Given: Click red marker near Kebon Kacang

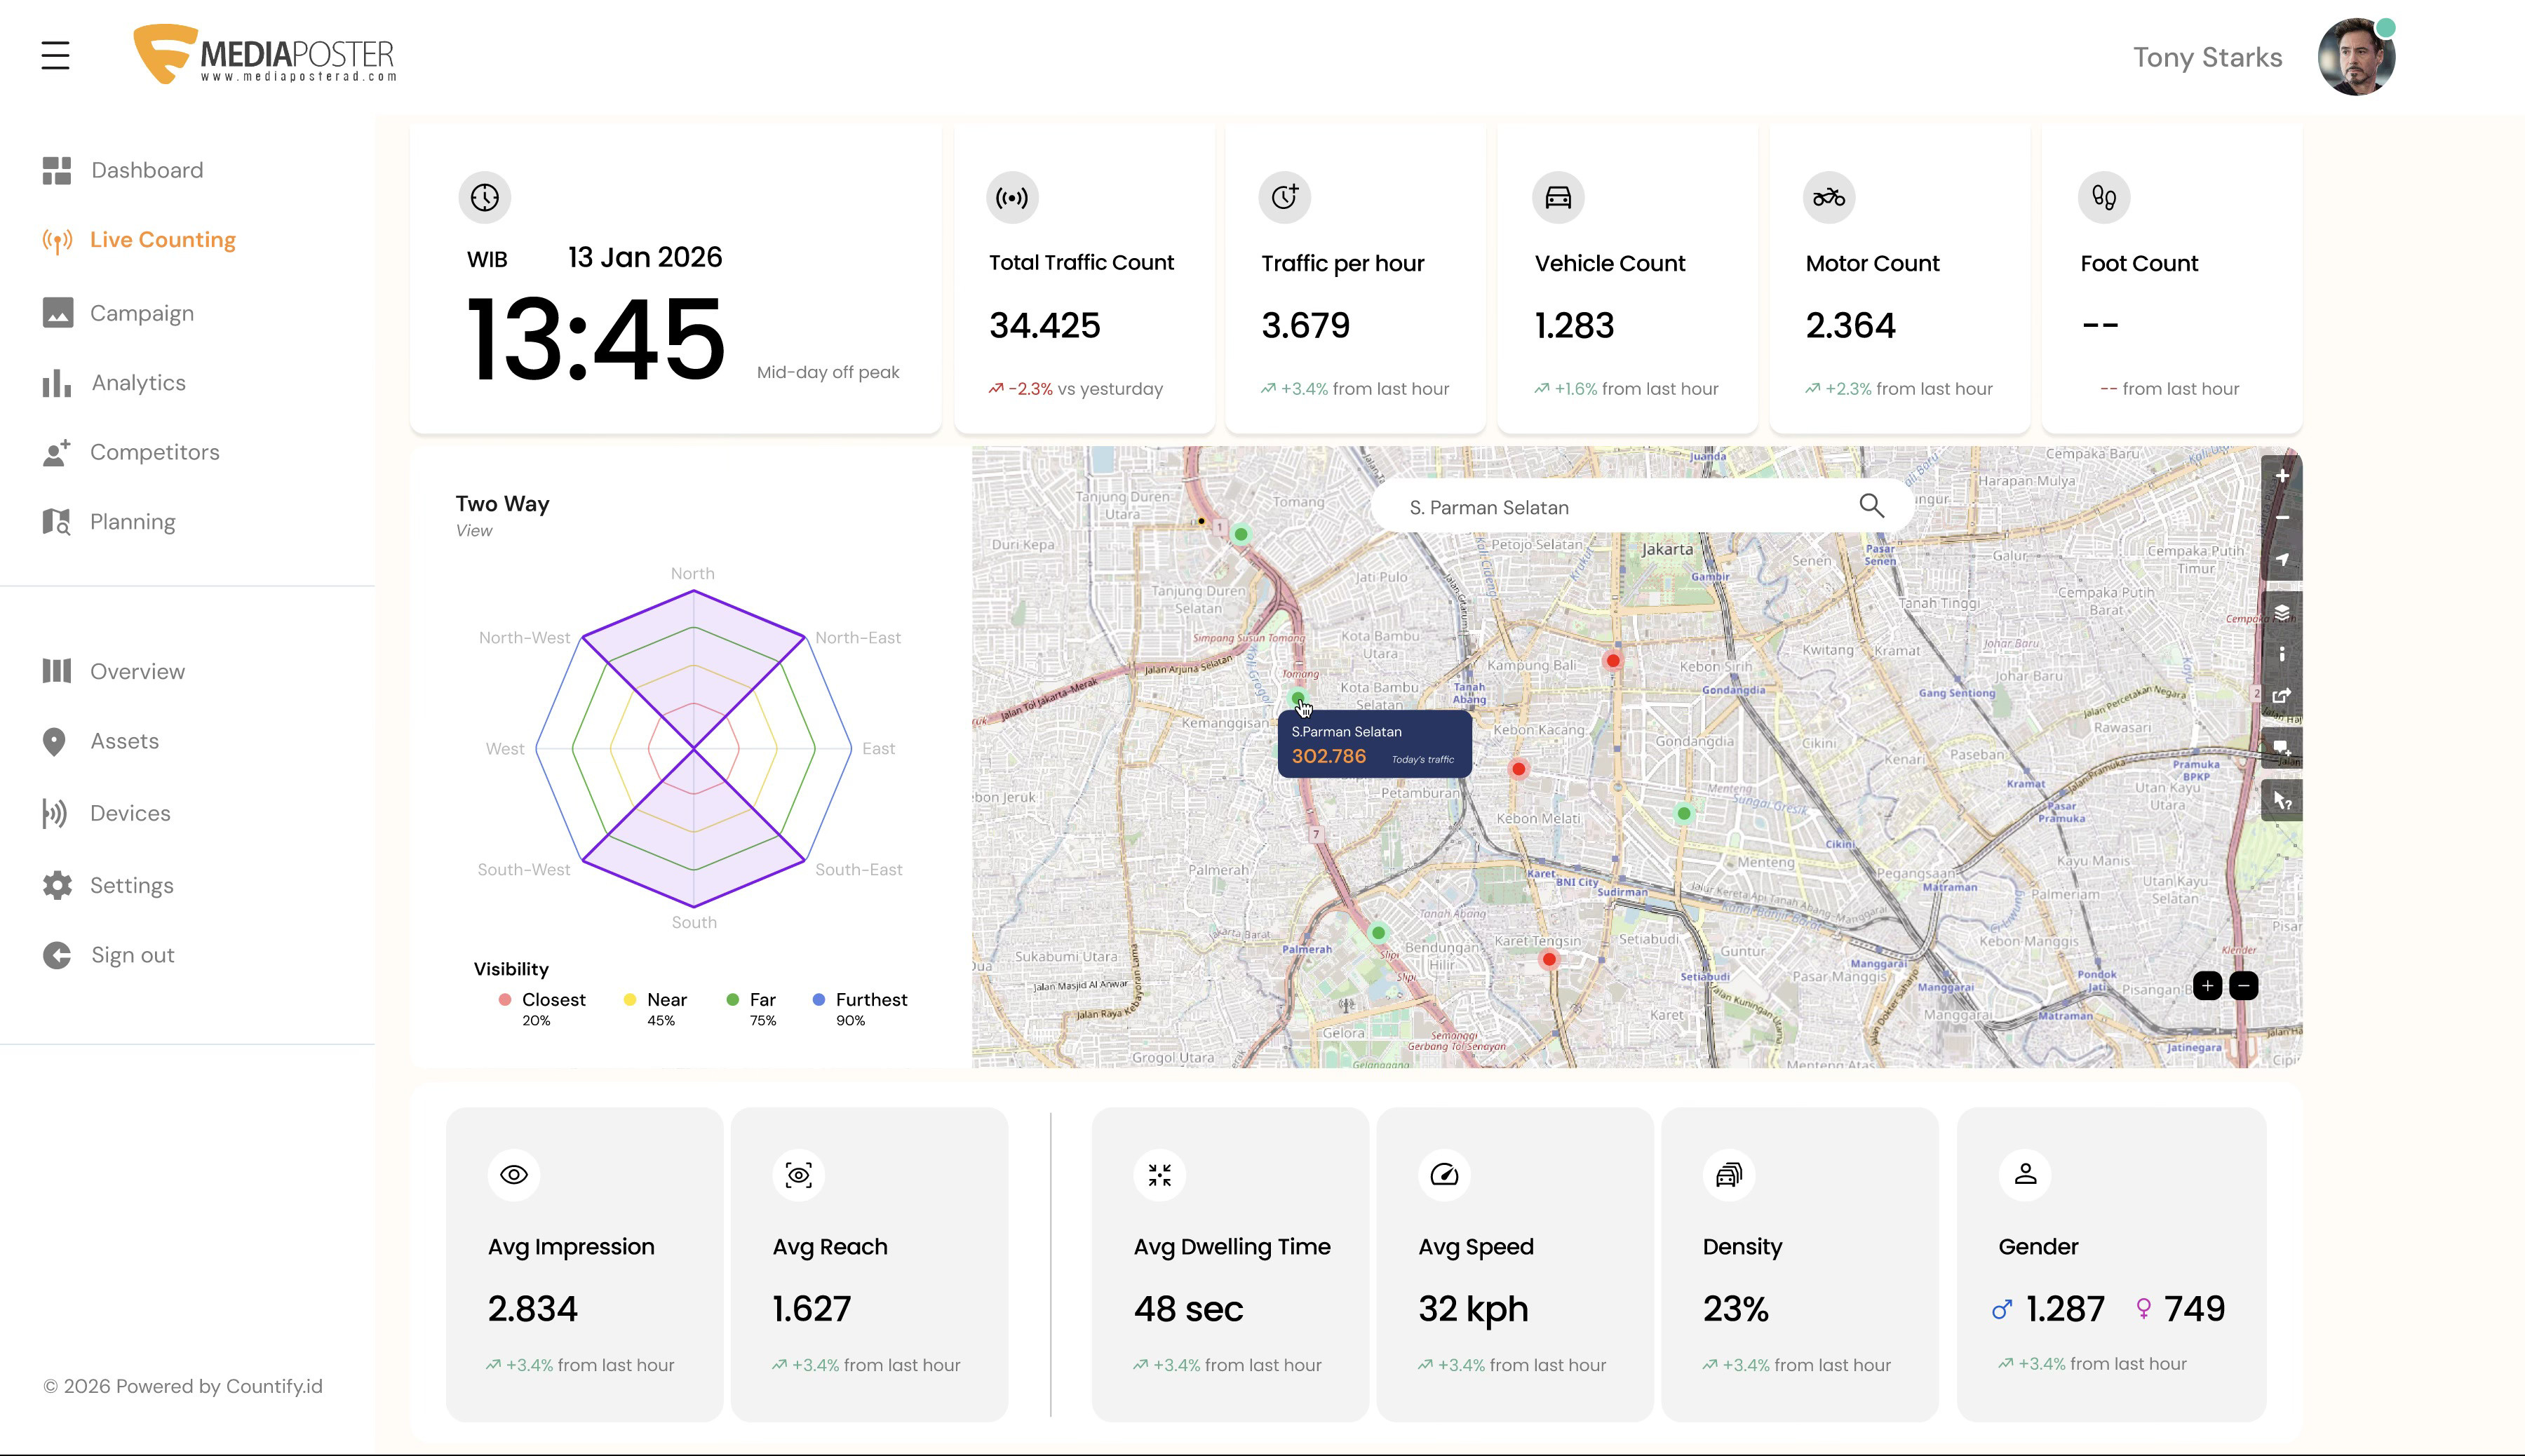Looking at the screenshot, I should point(1519,769).
